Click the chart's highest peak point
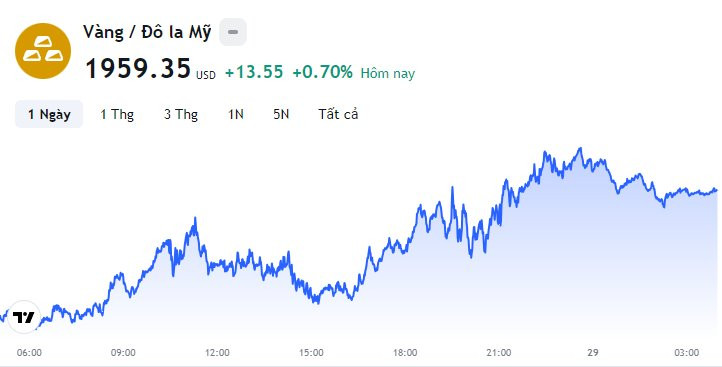The width and height of the screenshot is (722, 367). click(x=580, y=148)
